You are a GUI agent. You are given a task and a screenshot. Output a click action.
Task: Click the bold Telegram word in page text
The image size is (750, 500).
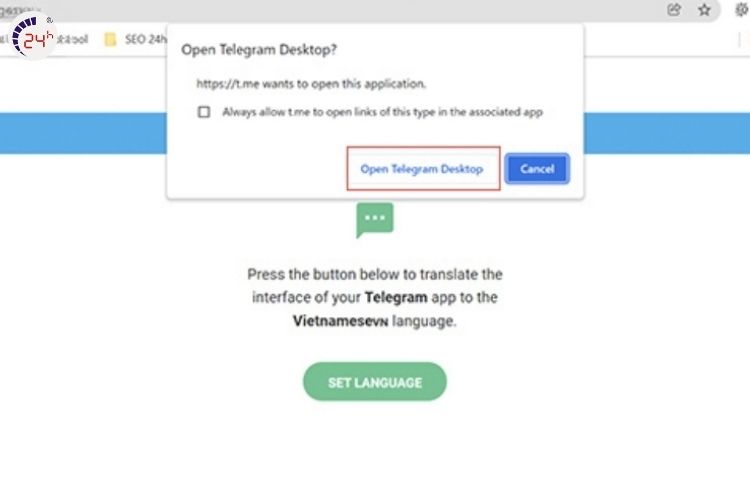coord(396,297)
